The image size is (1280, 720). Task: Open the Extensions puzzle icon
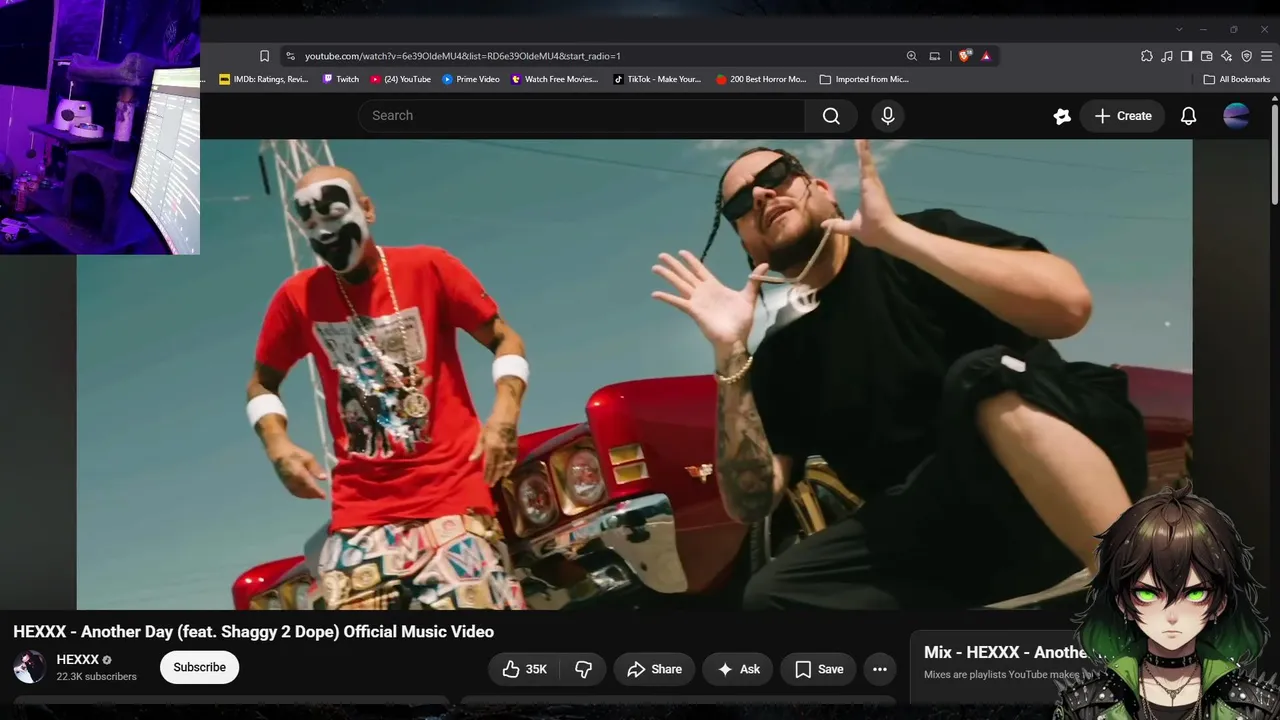click(1147, 56)
